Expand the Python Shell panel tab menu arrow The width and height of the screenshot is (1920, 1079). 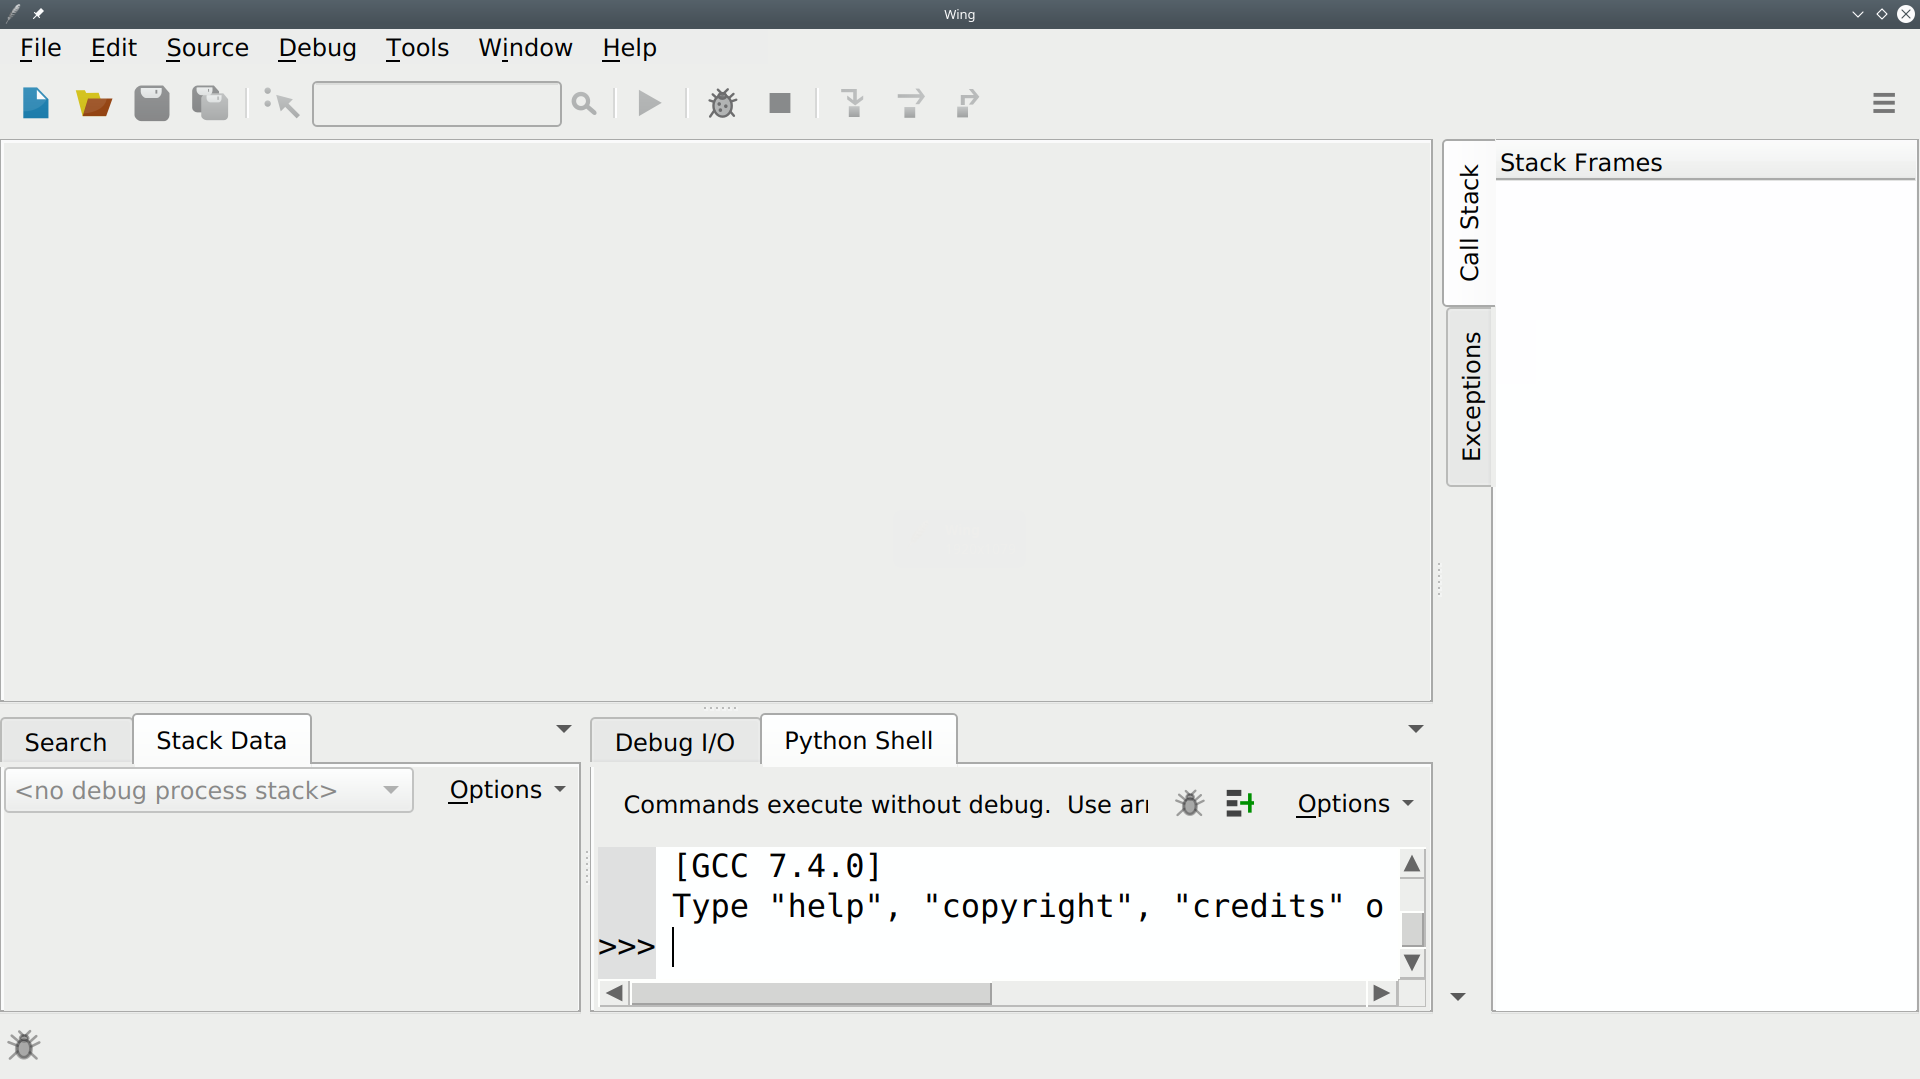pyautogui.click(x=1416, y=729)
